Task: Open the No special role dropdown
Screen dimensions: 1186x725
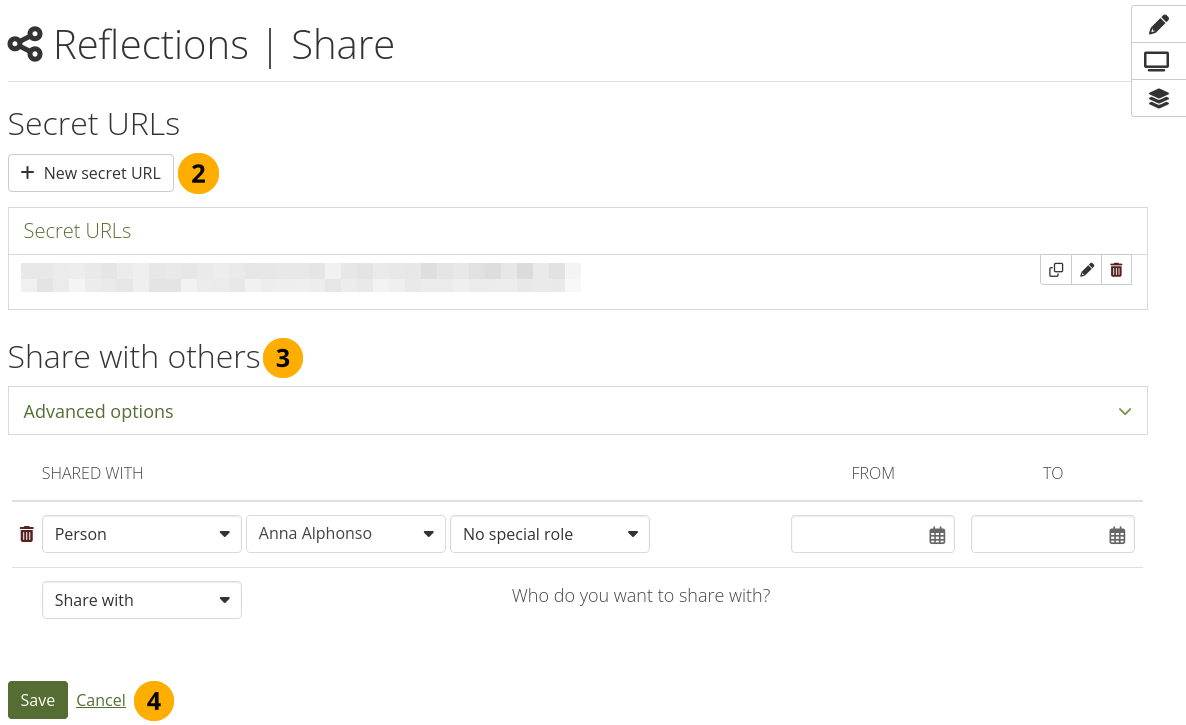Action: click(550, 534)
